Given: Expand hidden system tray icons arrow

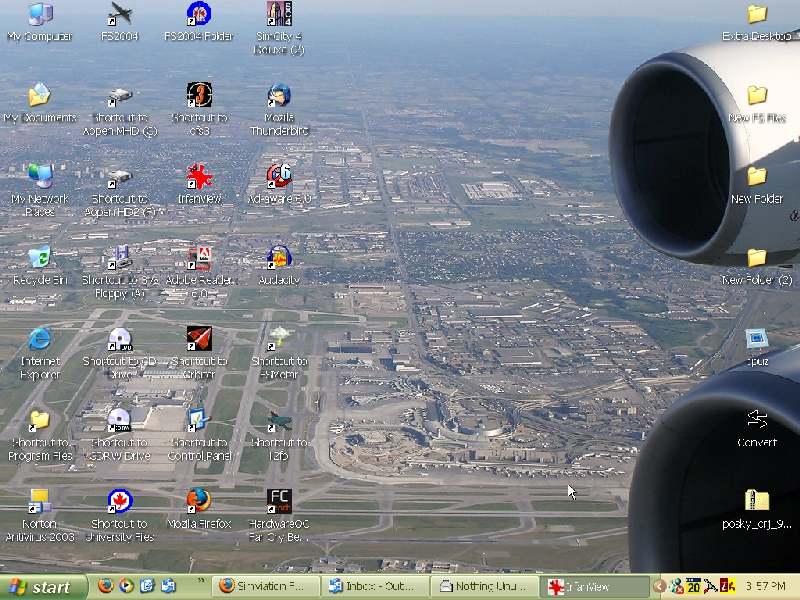Looking at the screenshot, I should 660,587.
